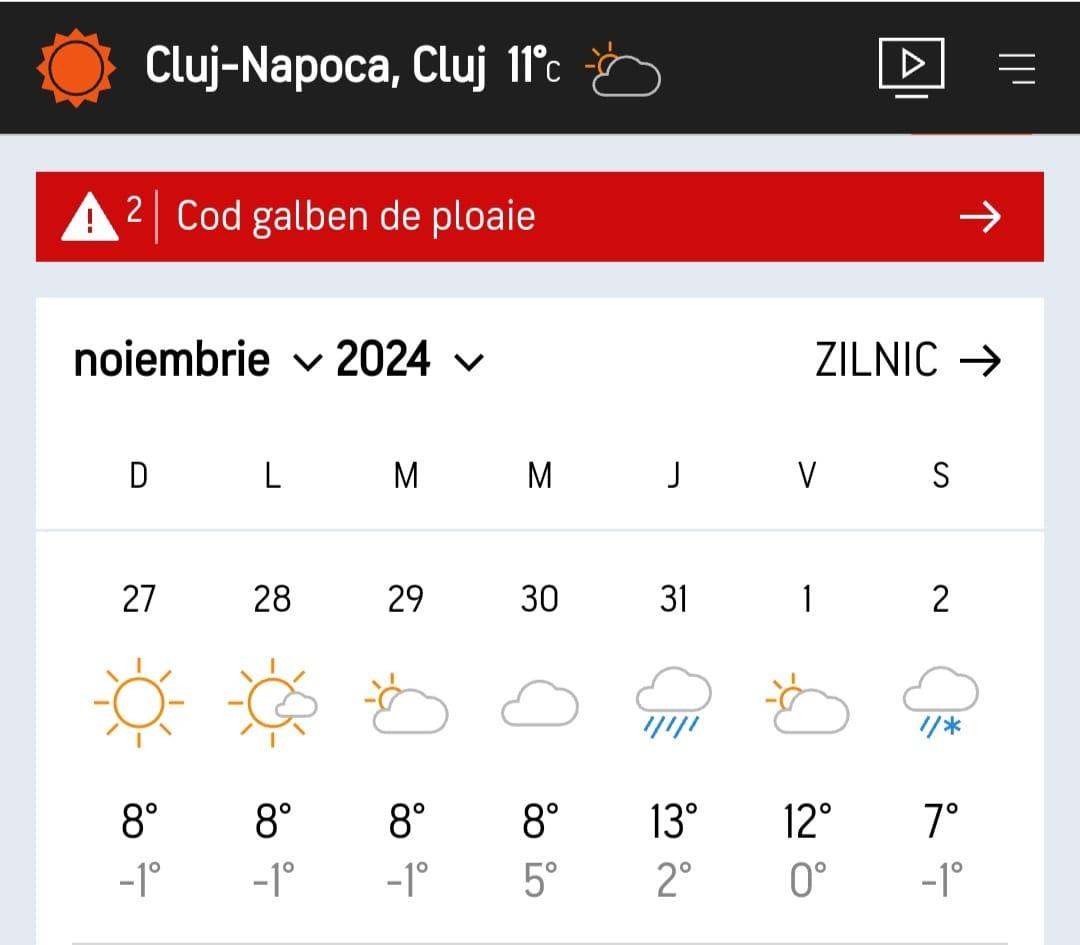Click the orange sun logo icon

point(70,68)
